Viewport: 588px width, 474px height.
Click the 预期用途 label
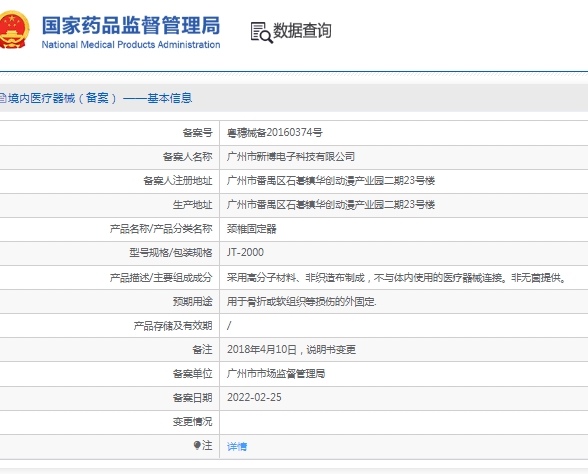(x=192, y=302)
